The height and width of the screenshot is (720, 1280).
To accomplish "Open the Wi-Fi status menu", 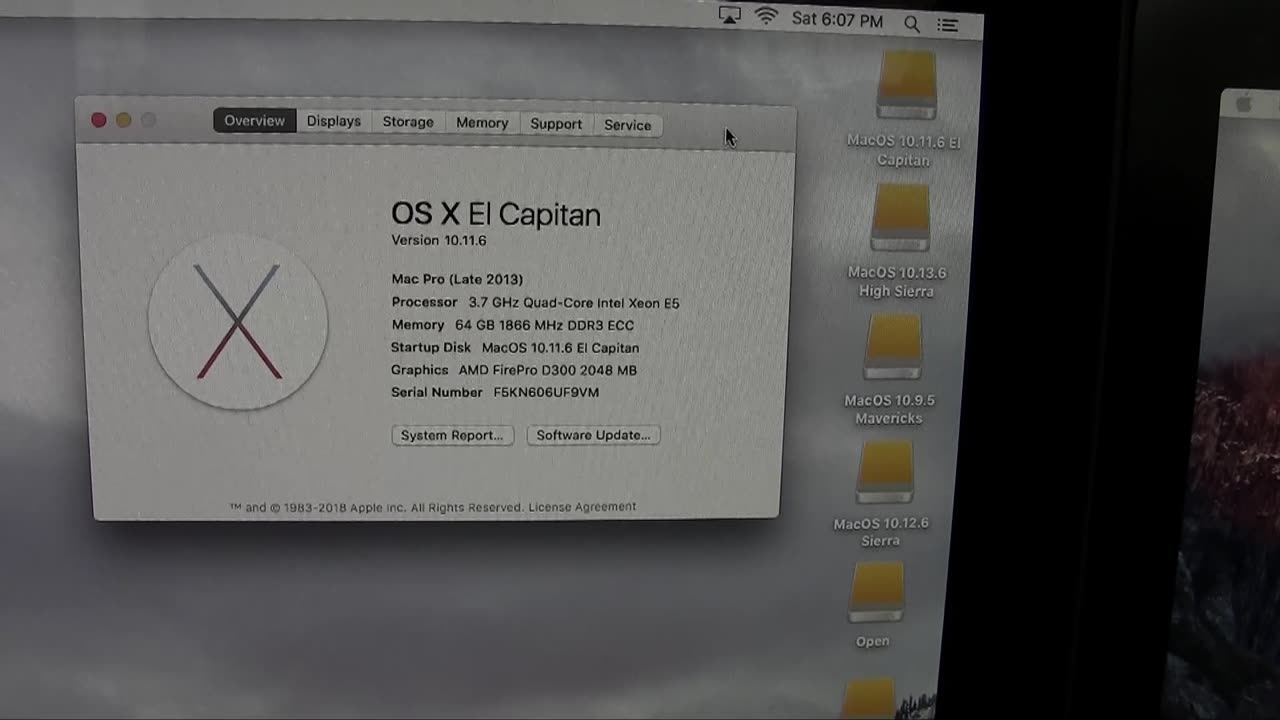I will 766,17.
